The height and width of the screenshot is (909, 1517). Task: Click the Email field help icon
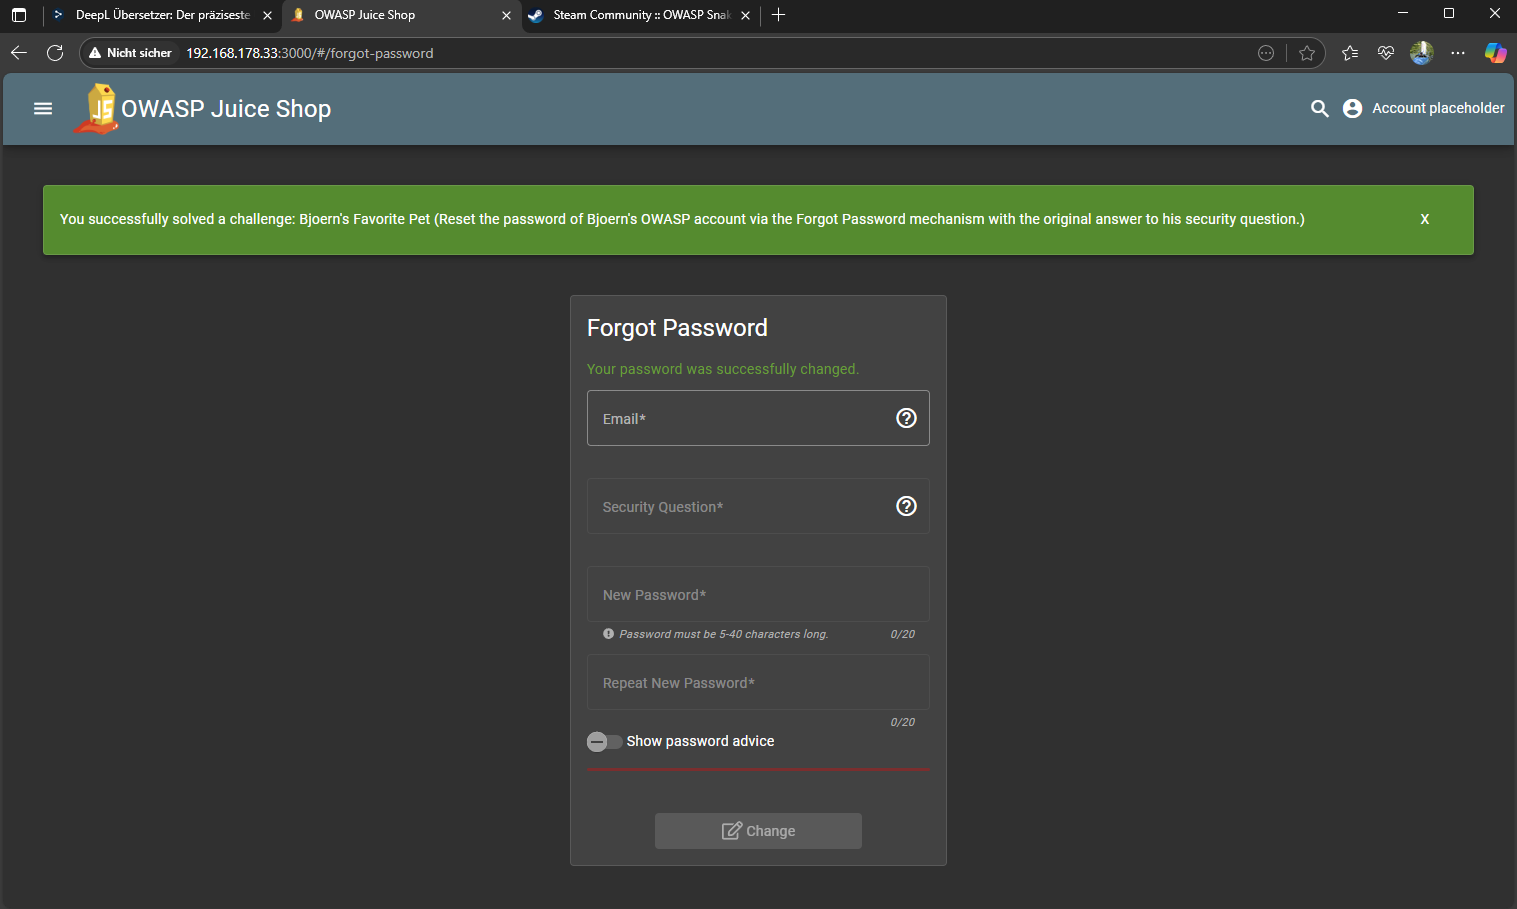[x=906, y=418]
